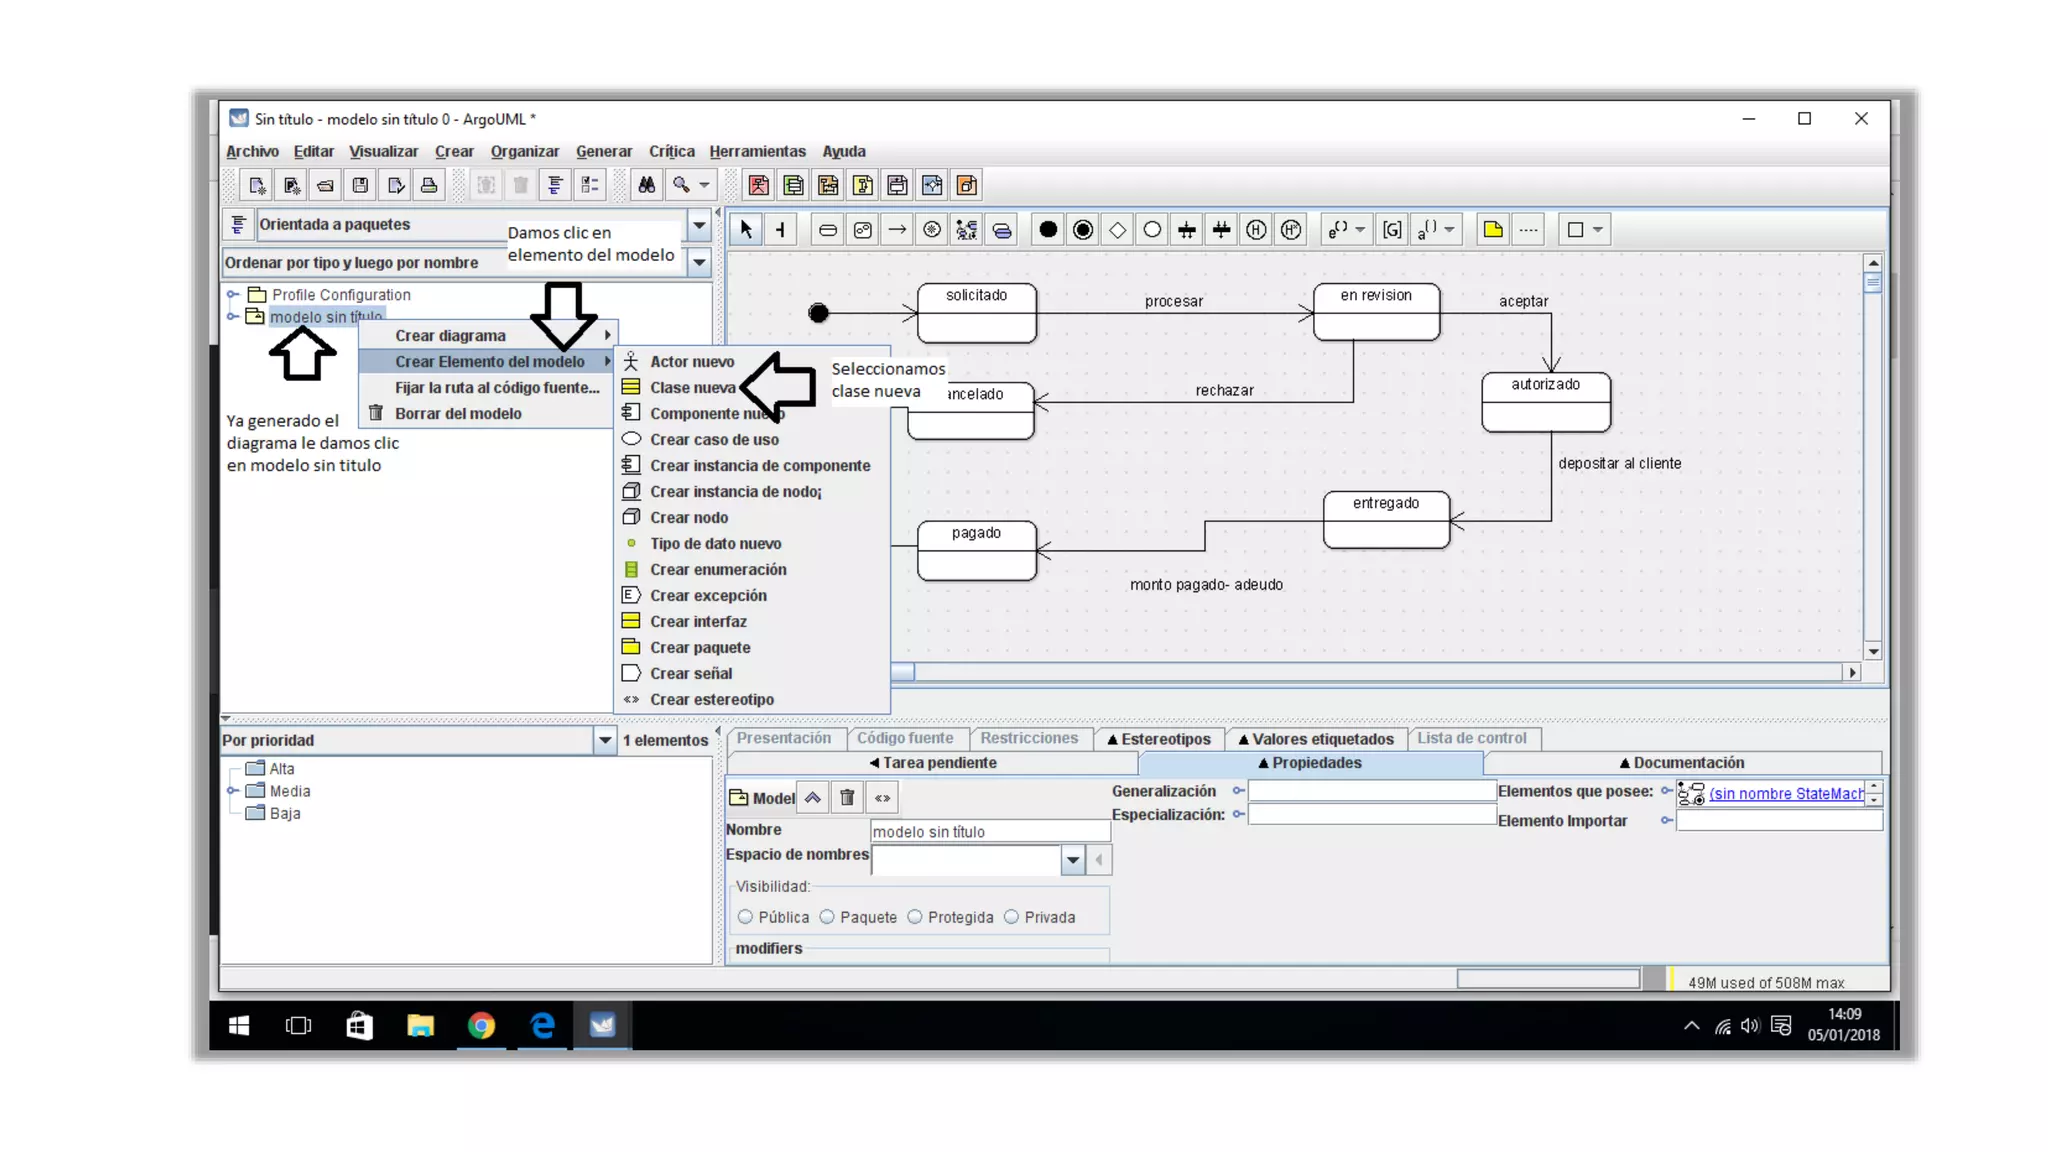Open the Generar menu
The width and height of the screenshot is (2048, 1152).
click(603, 151)
